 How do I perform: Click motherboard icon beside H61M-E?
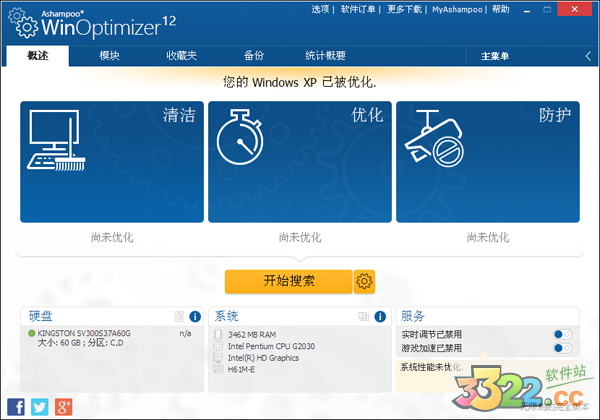pyautogui.click(x=218, y=369)
